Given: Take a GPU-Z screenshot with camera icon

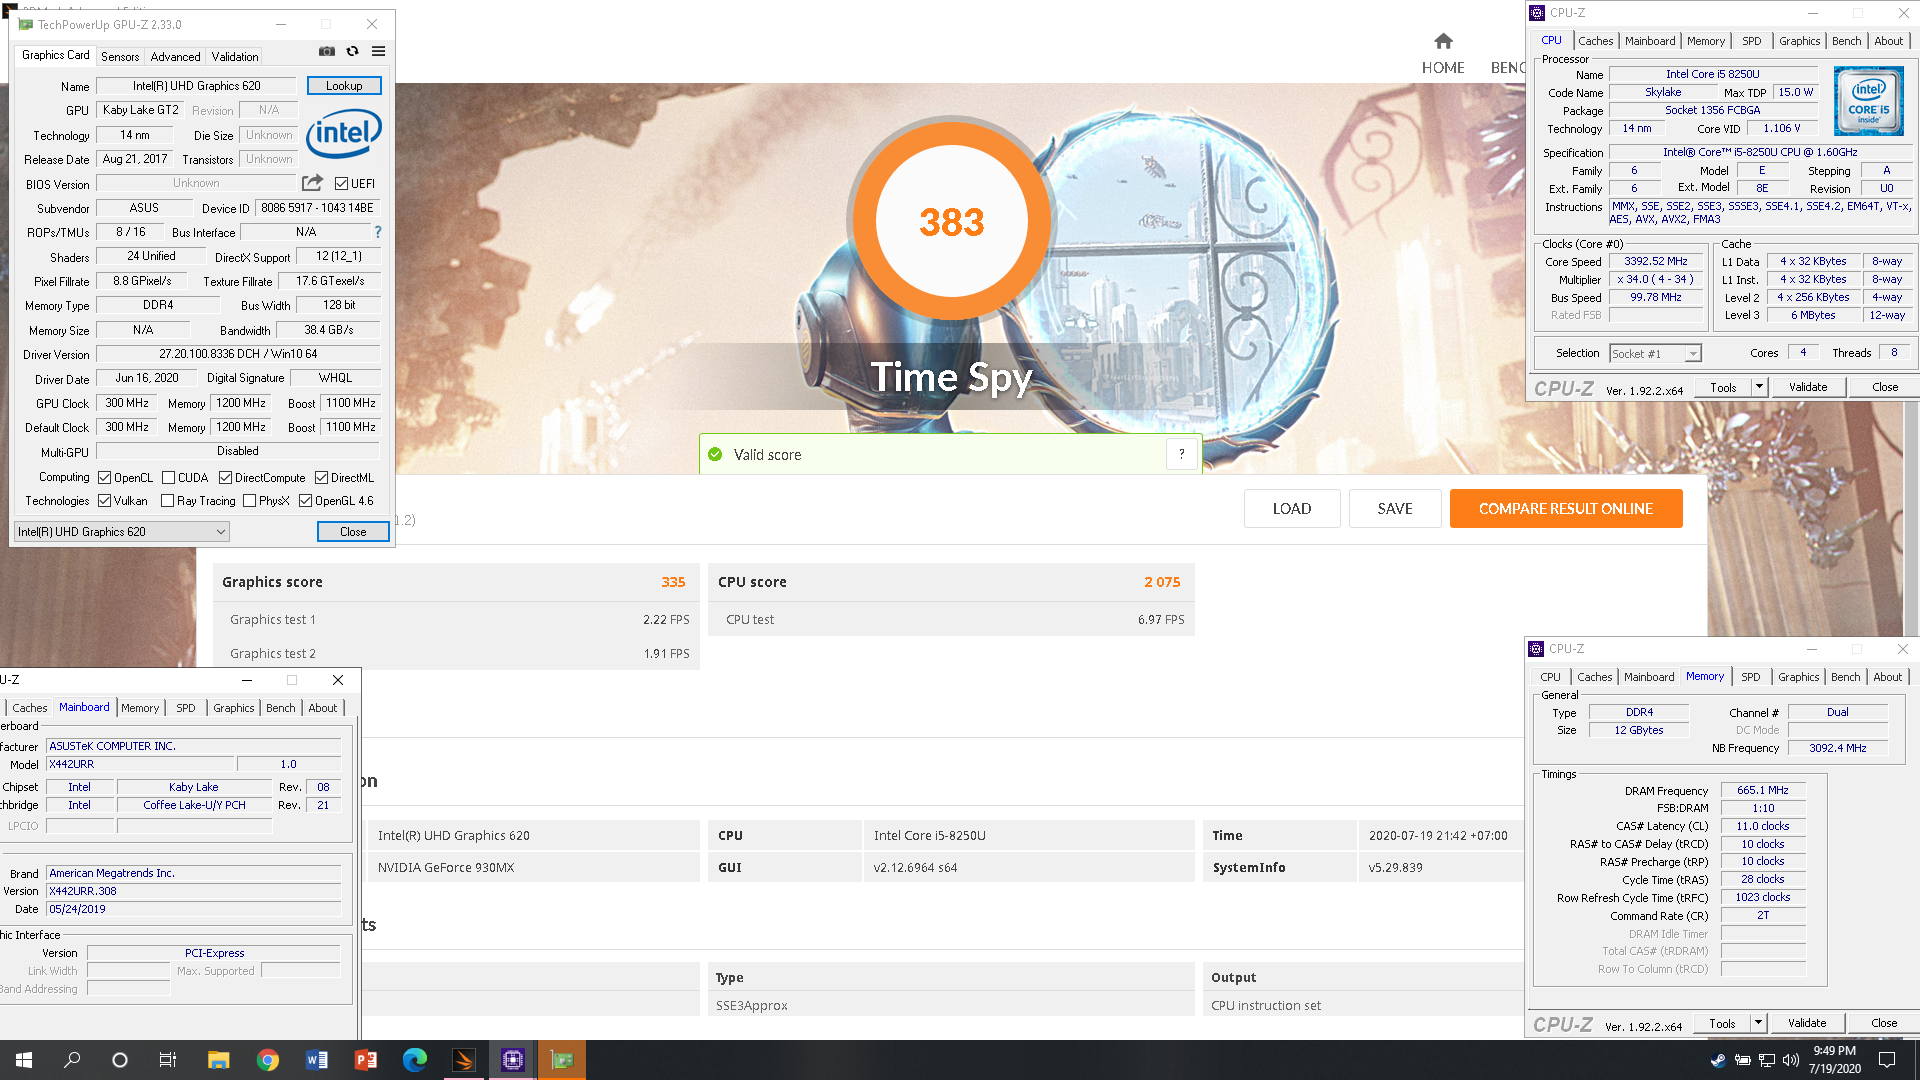Looking at the screenshot, I should (326, 52).
